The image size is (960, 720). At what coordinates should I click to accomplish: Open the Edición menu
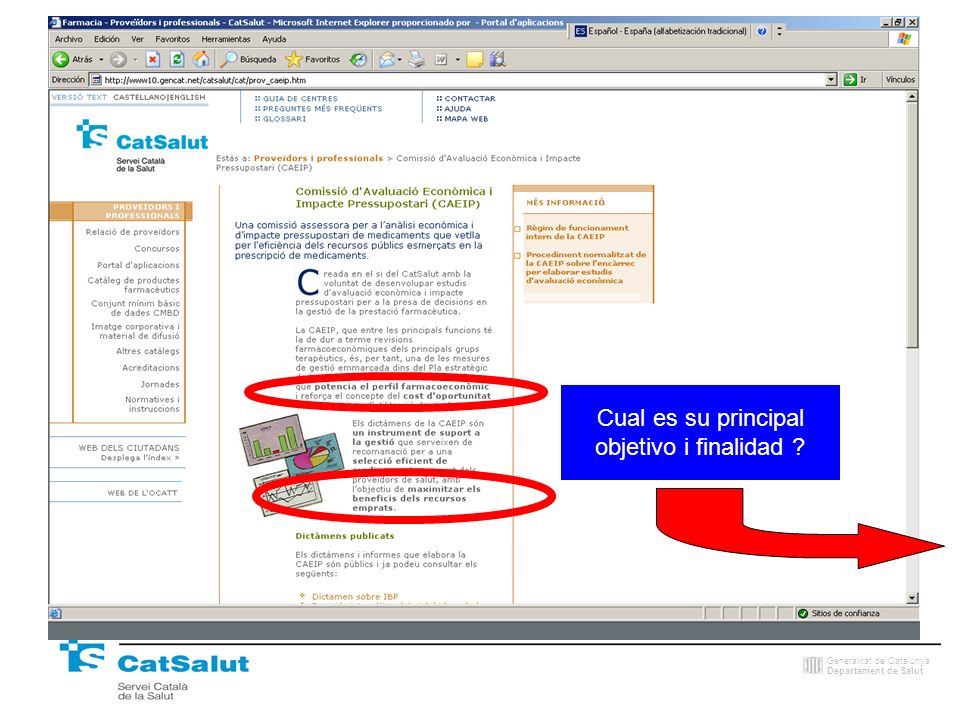click(107, 39)
